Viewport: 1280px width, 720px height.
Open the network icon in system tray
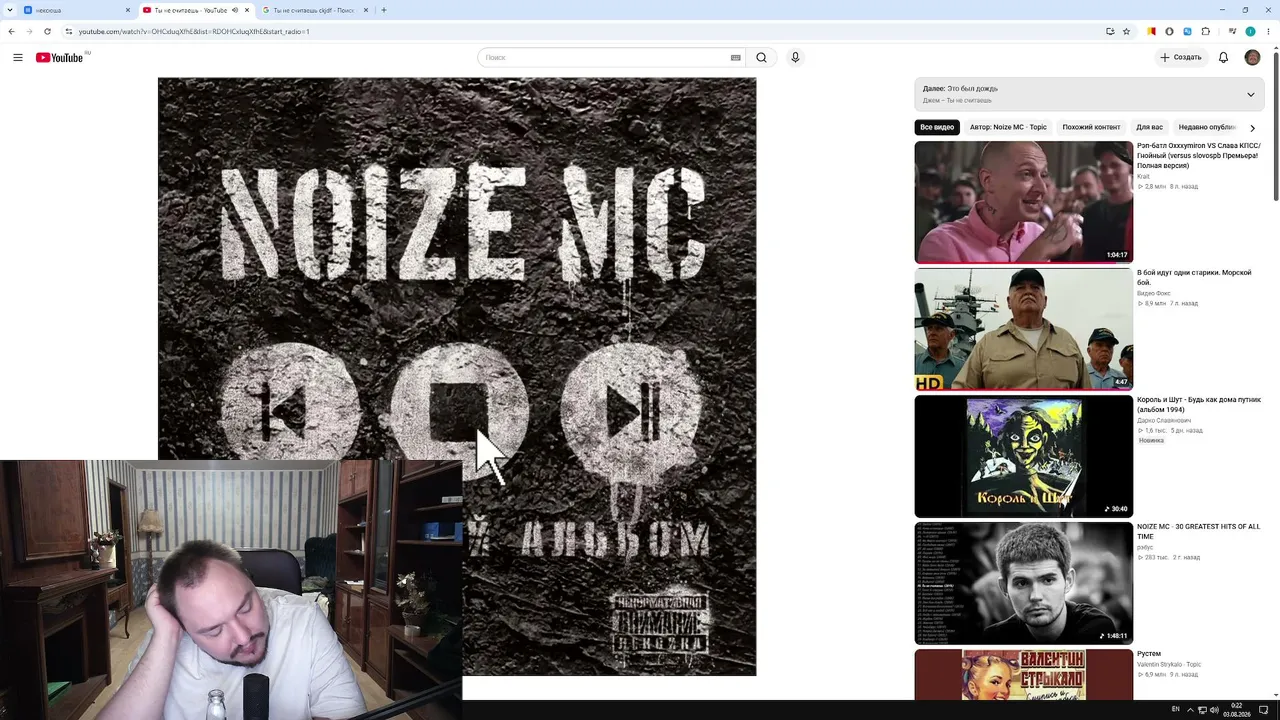(1201, 710)
